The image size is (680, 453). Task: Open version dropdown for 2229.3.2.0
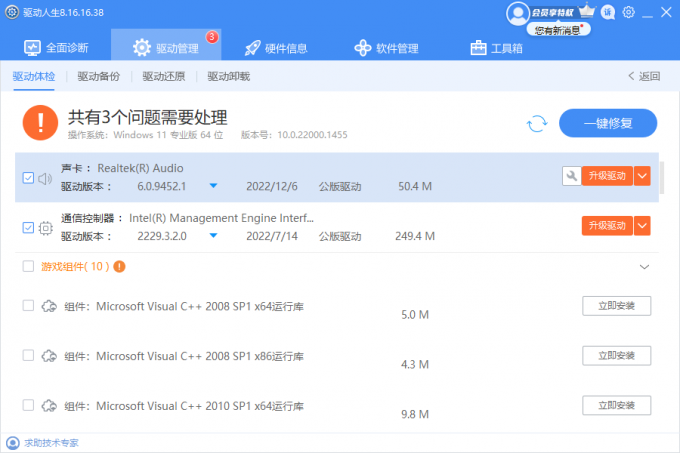[213, 236]
